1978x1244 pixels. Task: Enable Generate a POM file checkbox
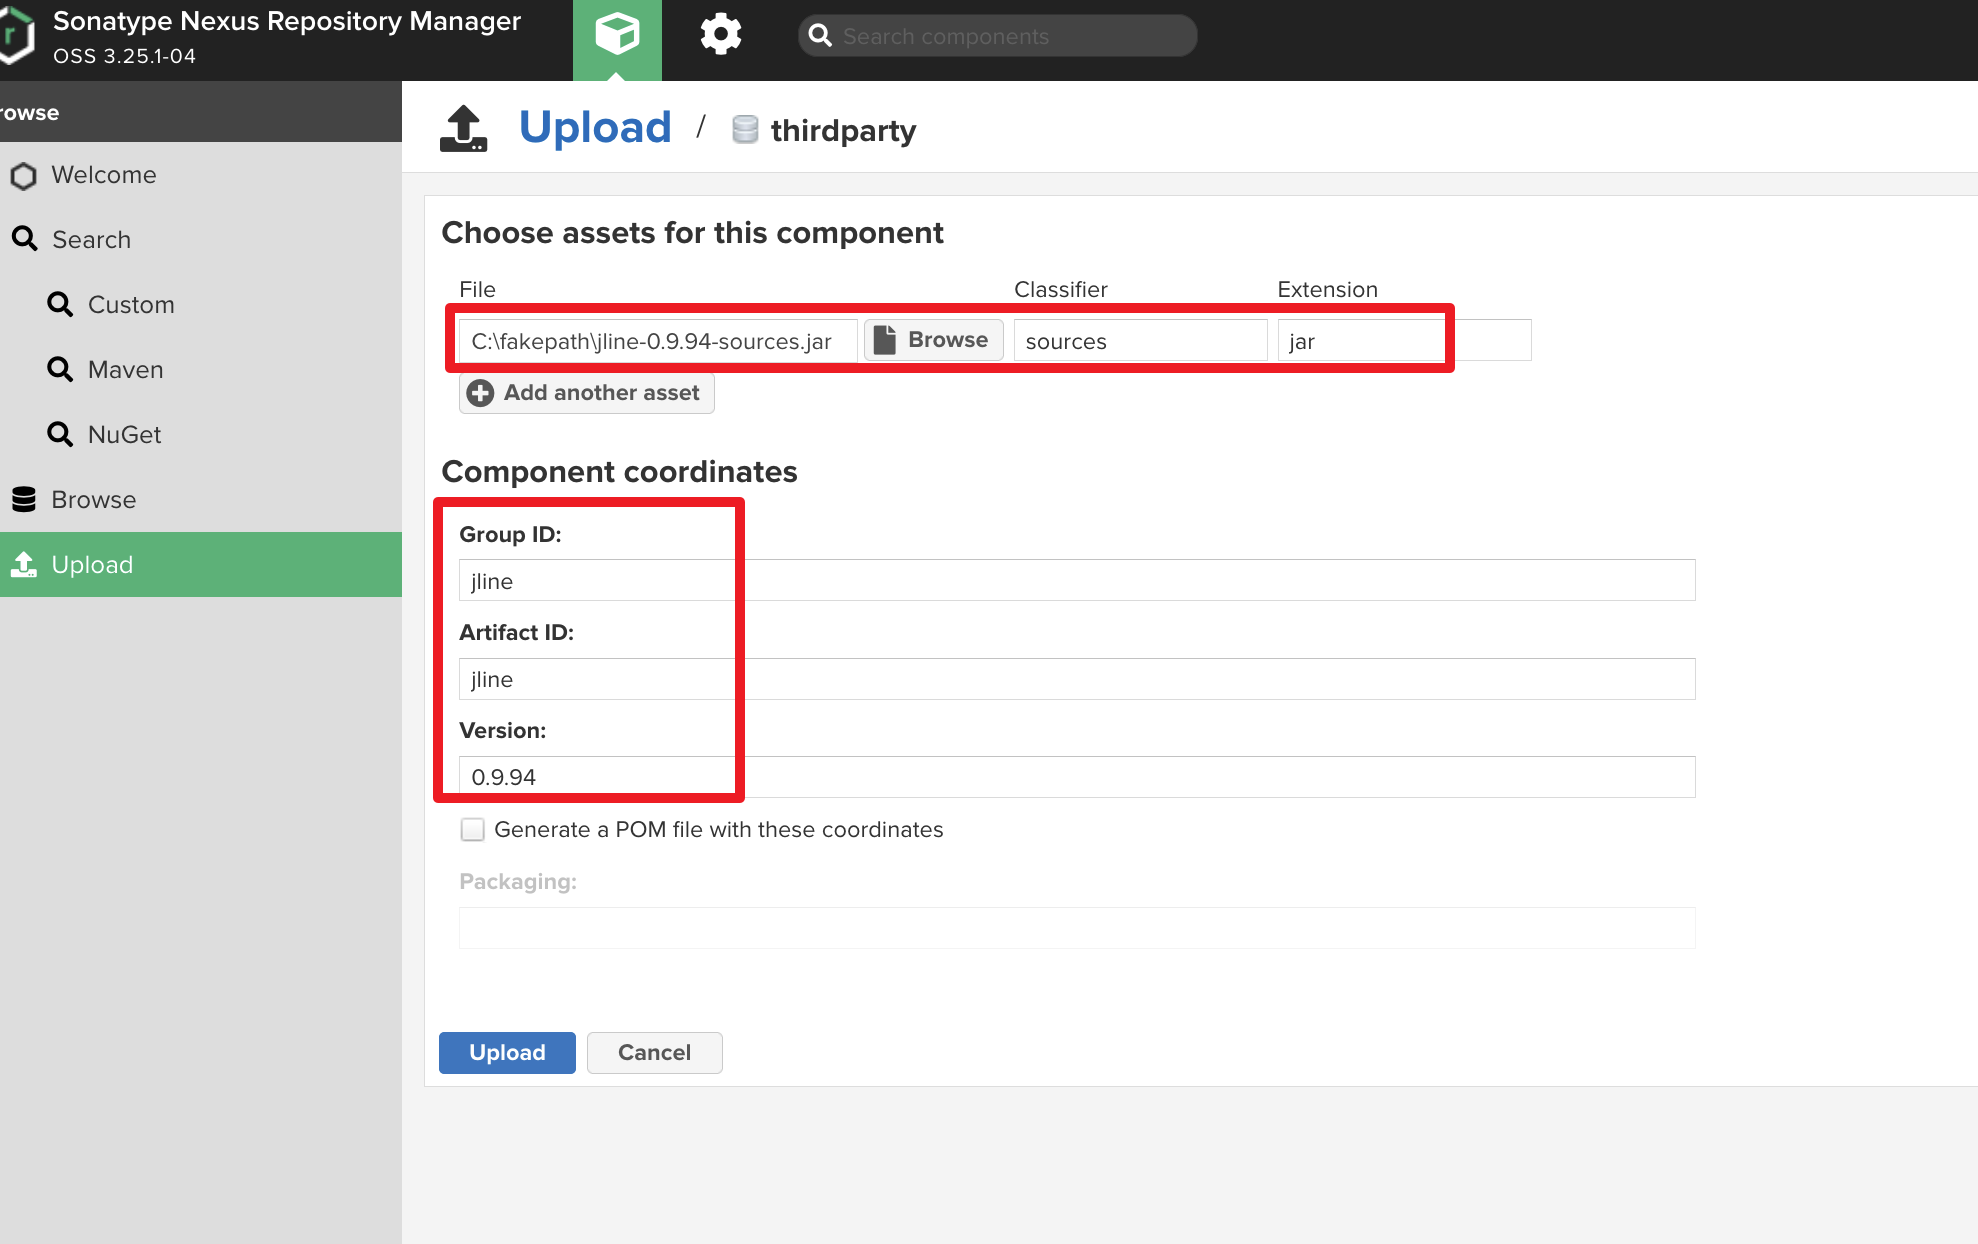coord(473,830)
